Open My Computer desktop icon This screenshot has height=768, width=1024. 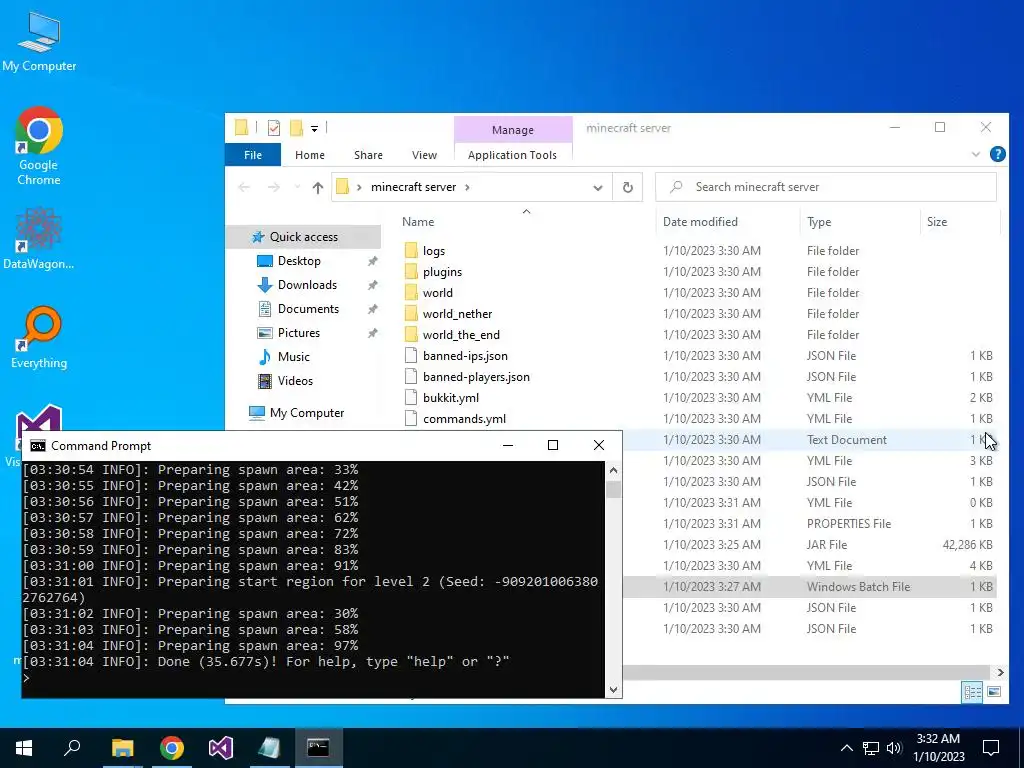pos(39,40)
